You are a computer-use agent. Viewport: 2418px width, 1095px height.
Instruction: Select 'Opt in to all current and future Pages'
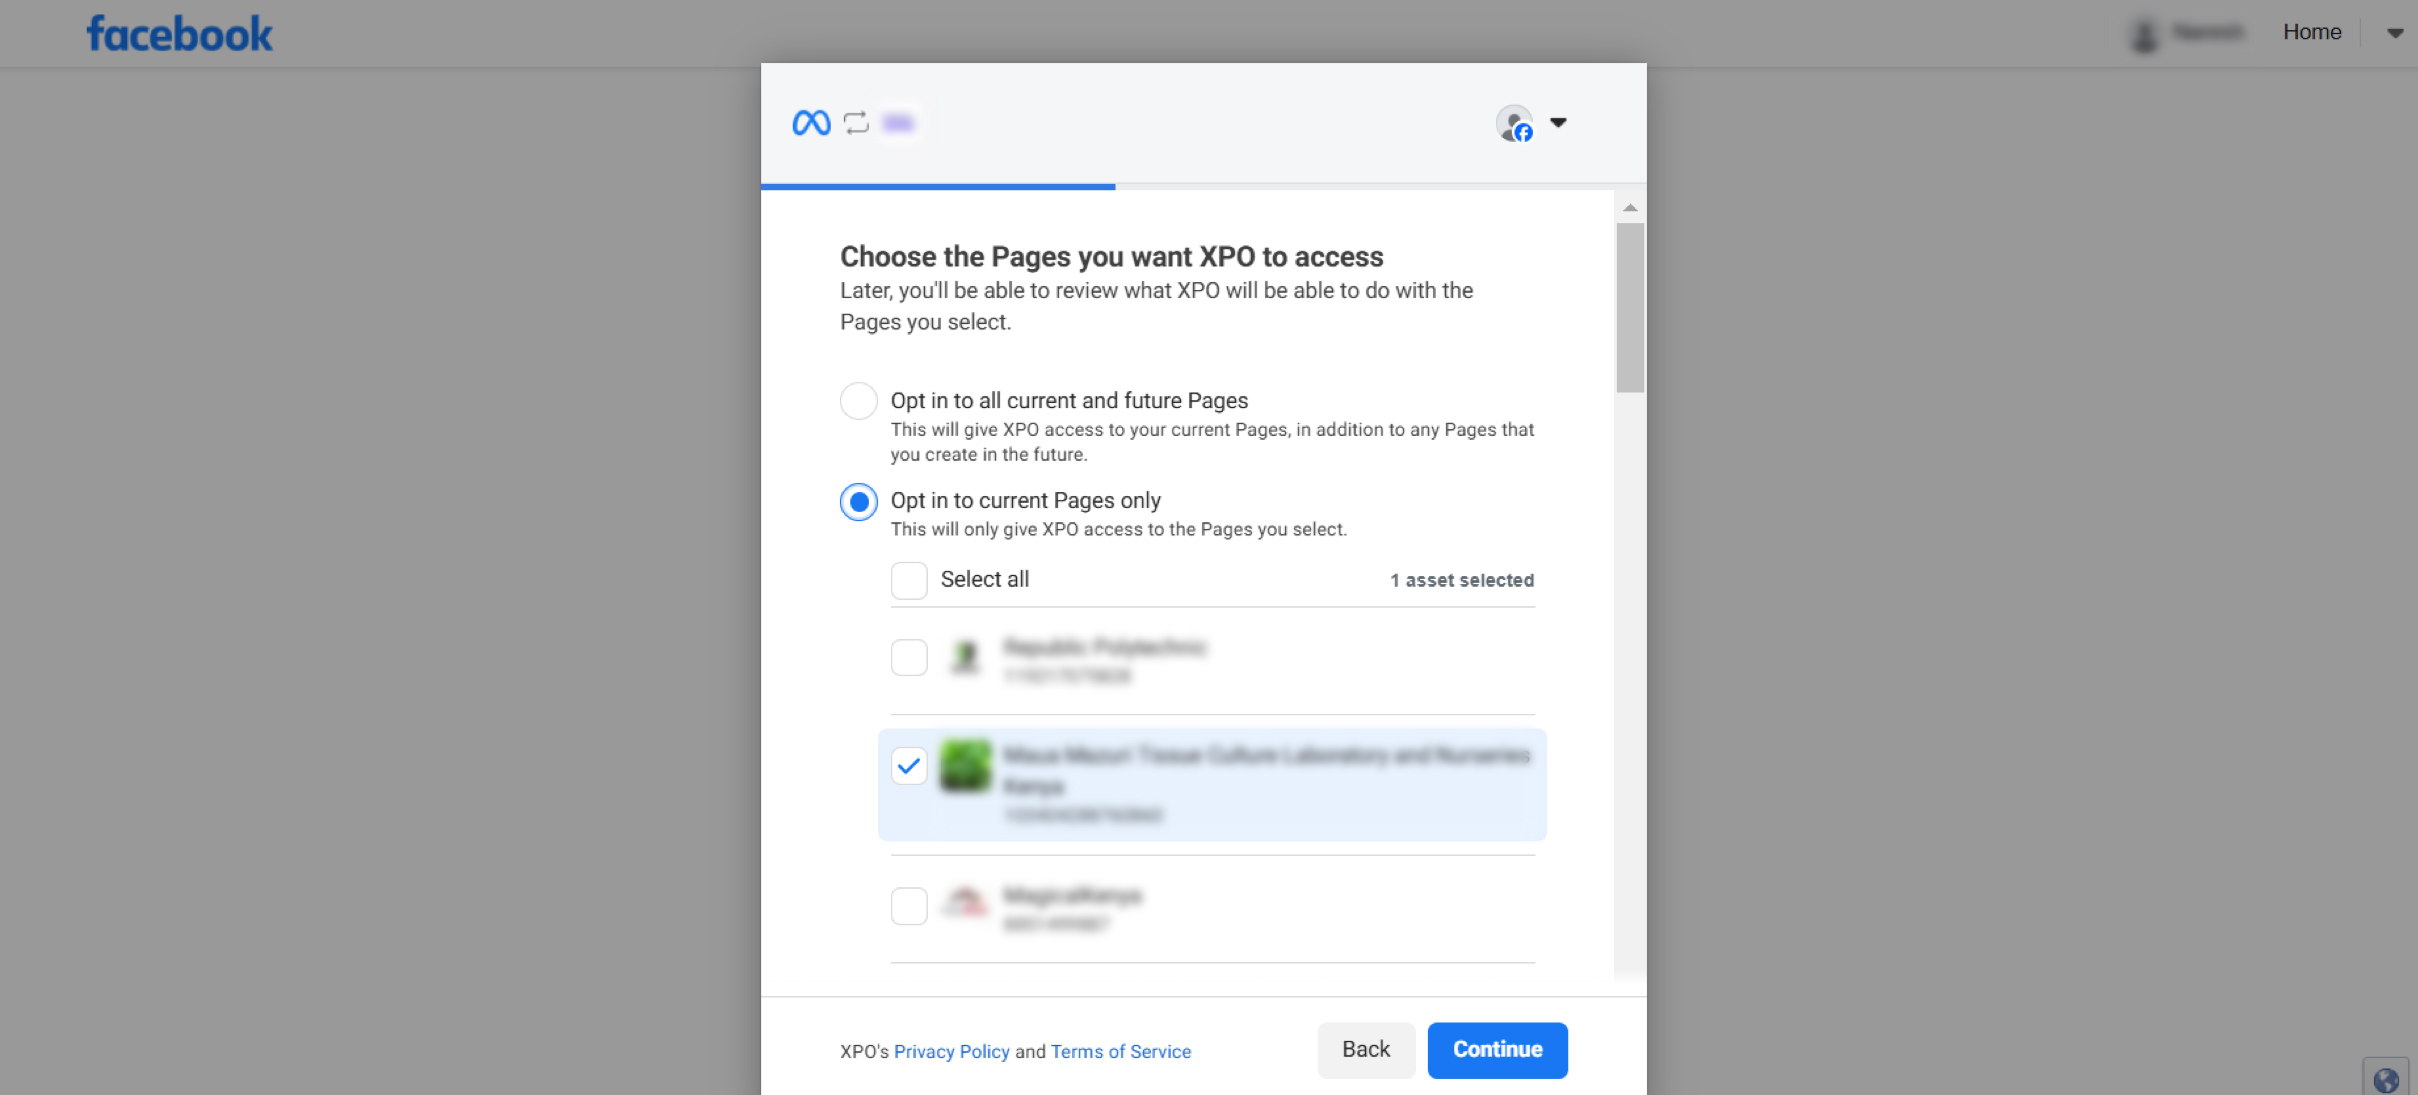(x=859, y=401)
